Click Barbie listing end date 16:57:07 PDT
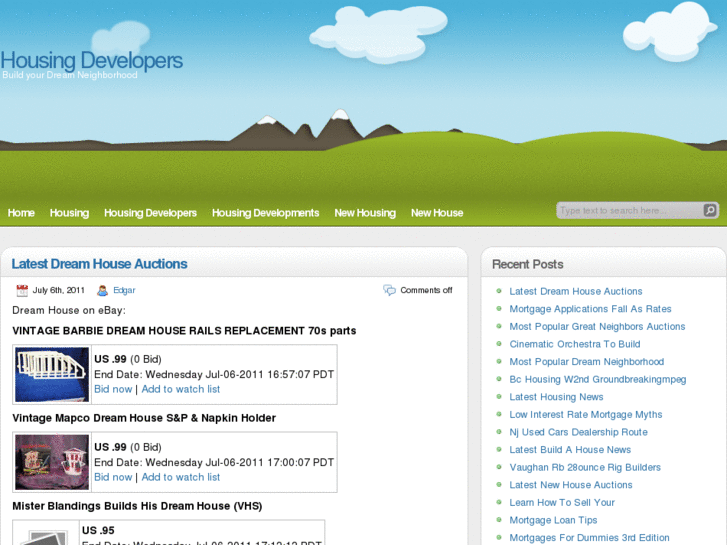This screenshot has height=545, width=727. (x=214, y=374)
